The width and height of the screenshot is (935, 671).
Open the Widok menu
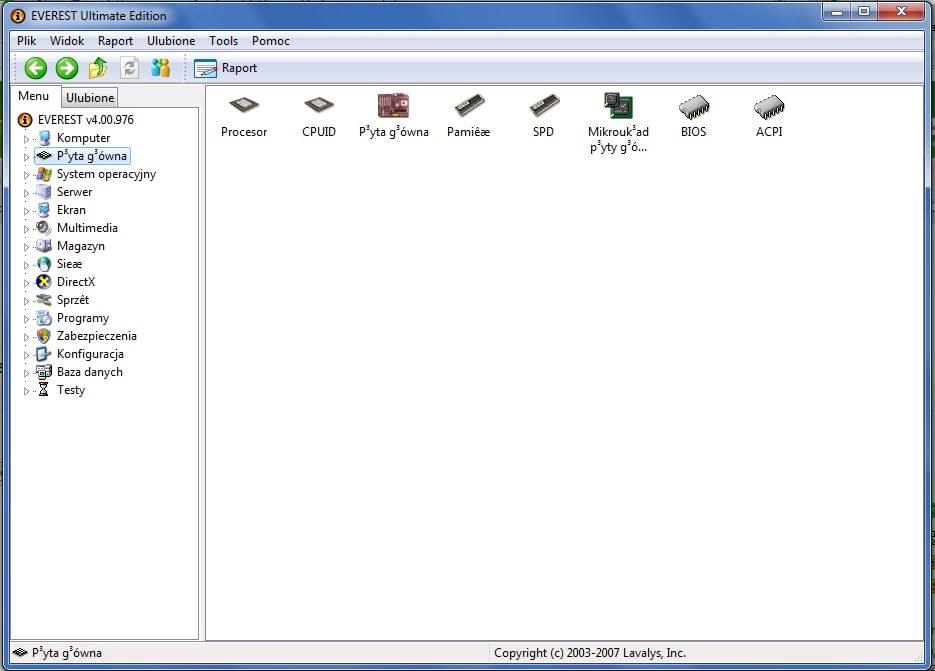(67, 41)
